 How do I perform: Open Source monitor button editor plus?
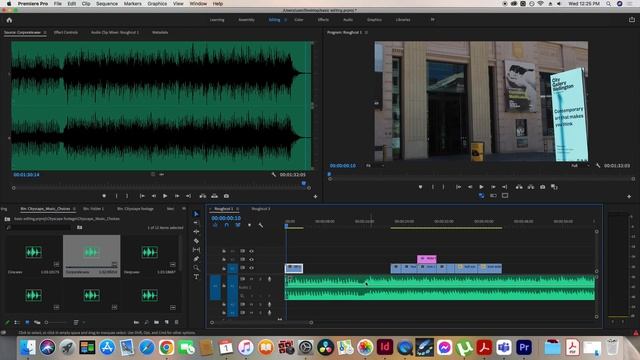[315, 196]
